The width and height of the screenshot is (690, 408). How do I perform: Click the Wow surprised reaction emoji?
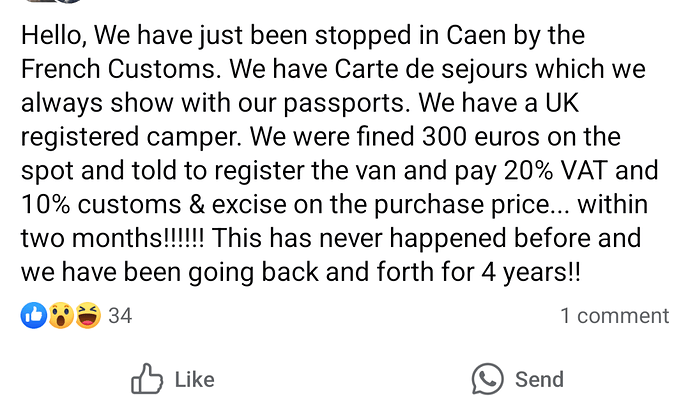(61, 316)
